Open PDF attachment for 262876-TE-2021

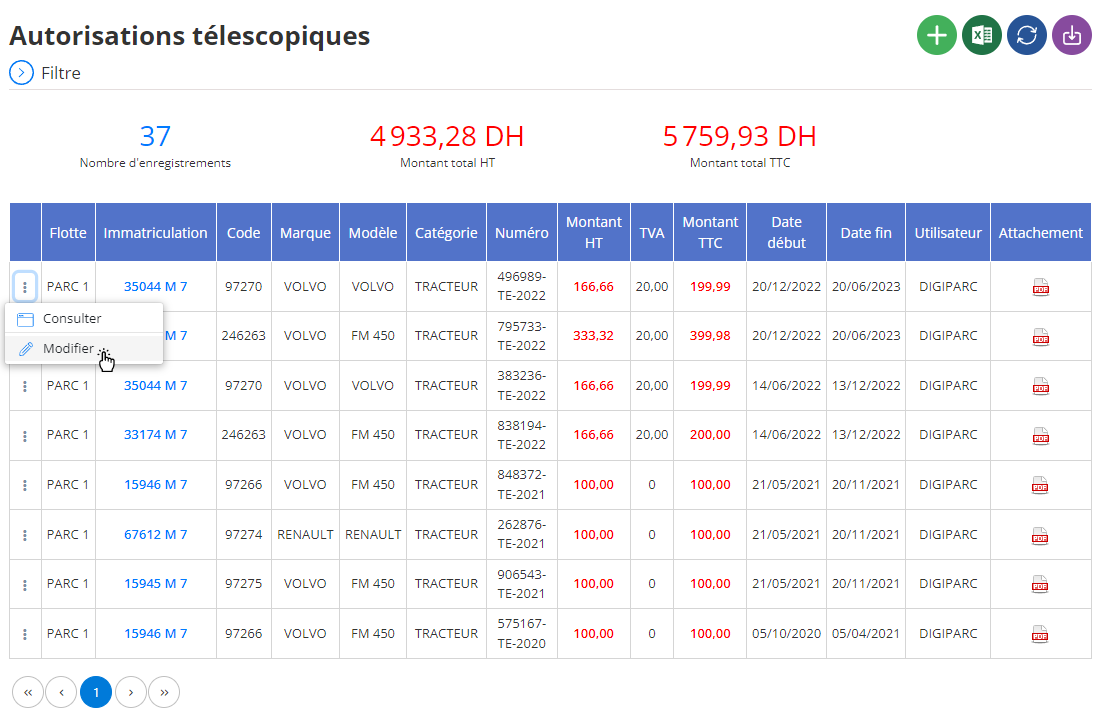1040,536
